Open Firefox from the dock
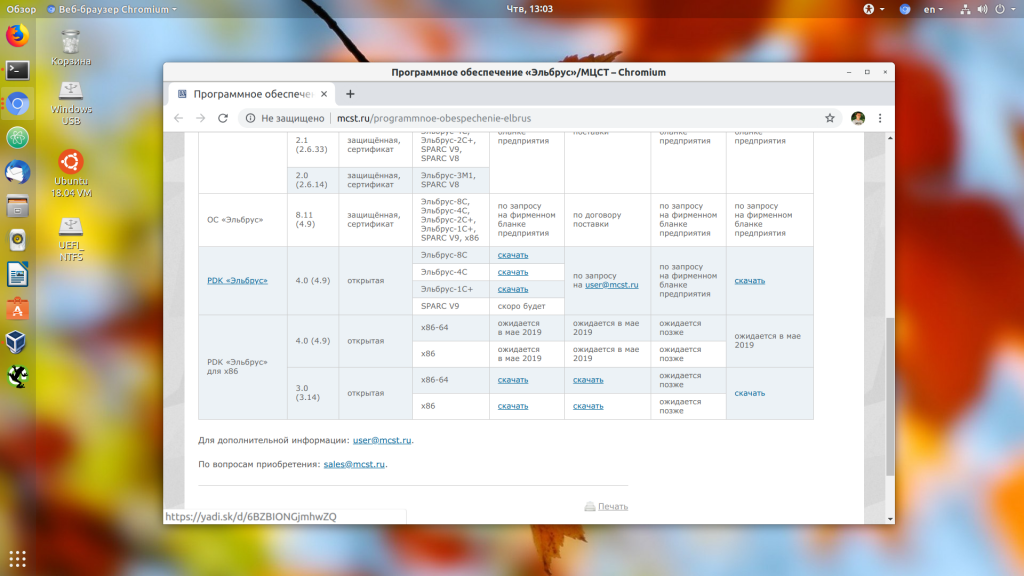Viewport: 1024px width, 576px height. [x=18, y=35]
